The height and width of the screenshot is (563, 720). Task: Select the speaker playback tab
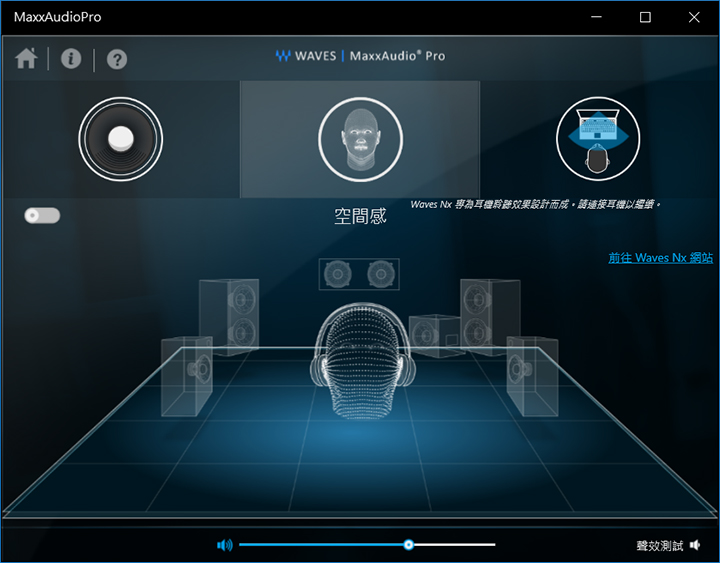121,139
